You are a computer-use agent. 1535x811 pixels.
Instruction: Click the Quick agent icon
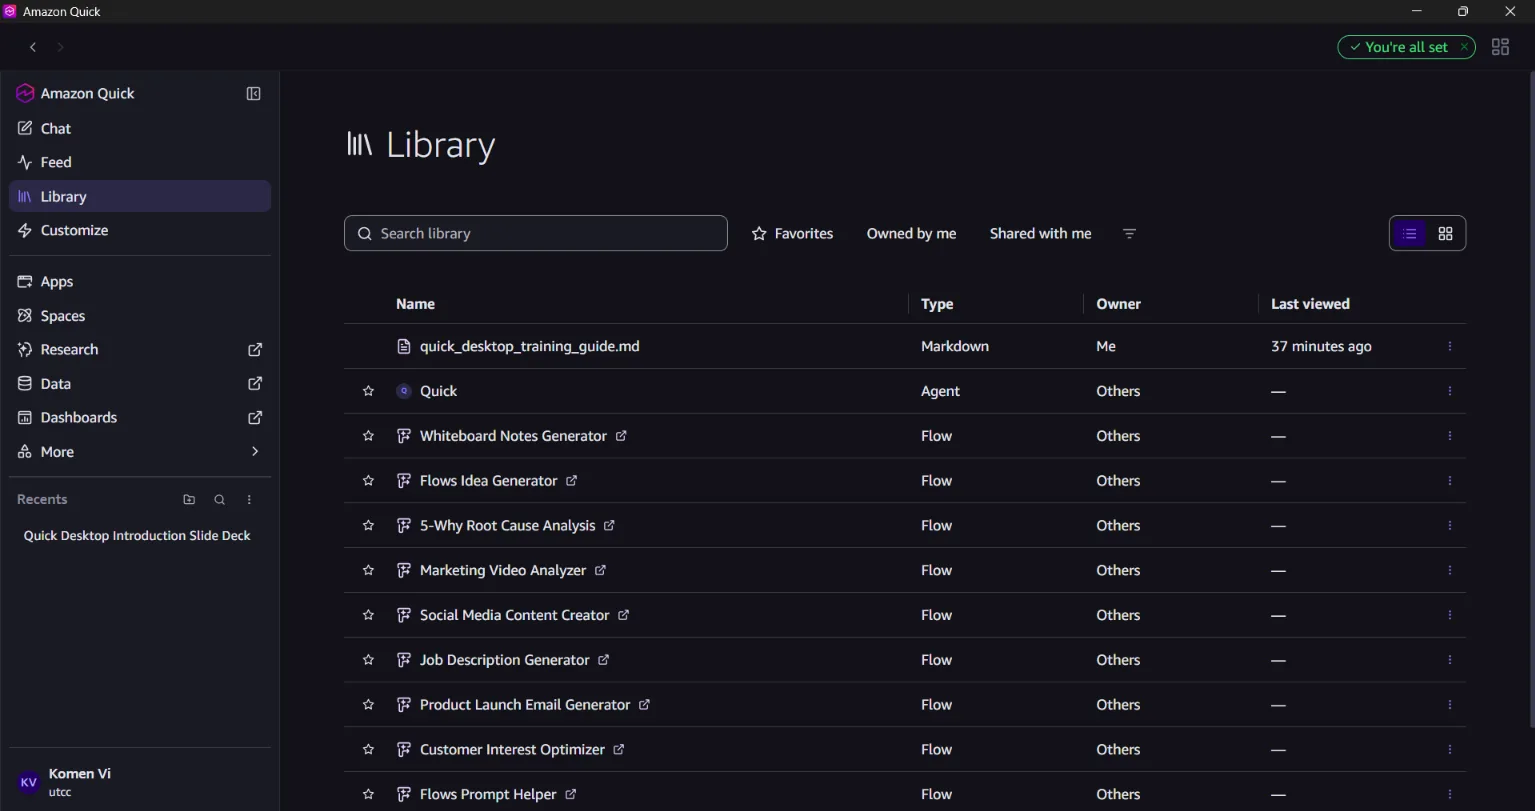pos(404,391)
